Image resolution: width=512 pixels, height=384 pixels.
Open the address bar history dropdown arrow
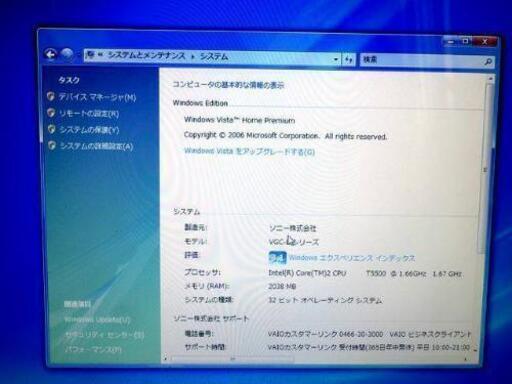[x=336, y=60]
